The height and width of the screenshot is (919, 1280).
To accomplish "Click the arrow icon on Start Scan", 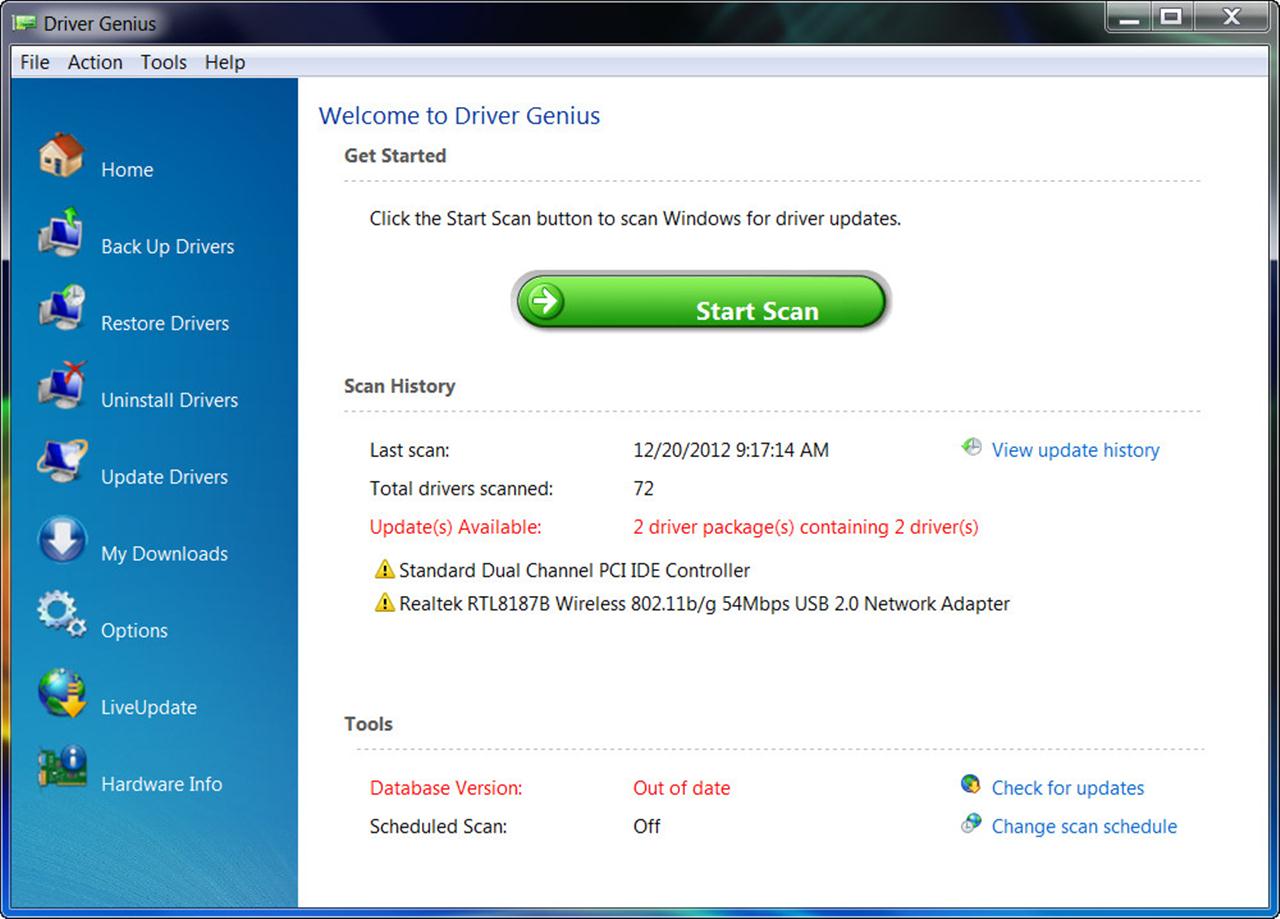I will pyautogui.click(x=545, y=300).
